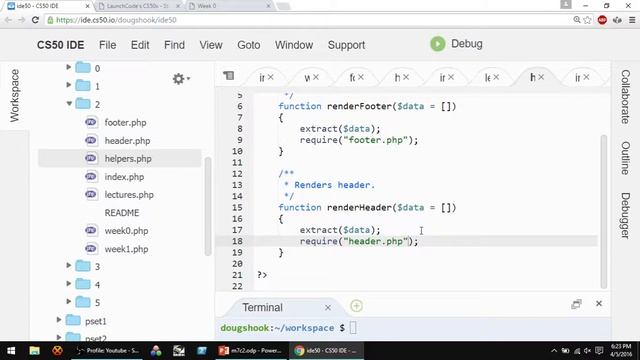Click the PHP icon next to lectures.php

click(91, 194)
